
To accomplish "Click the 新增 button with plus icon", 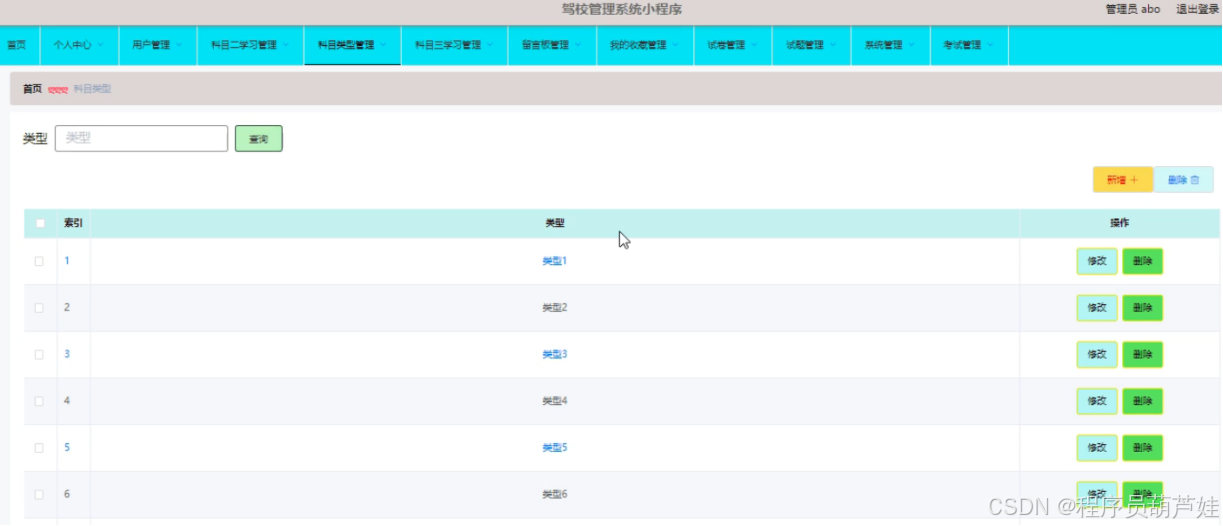I will [x=1123, y=180].
